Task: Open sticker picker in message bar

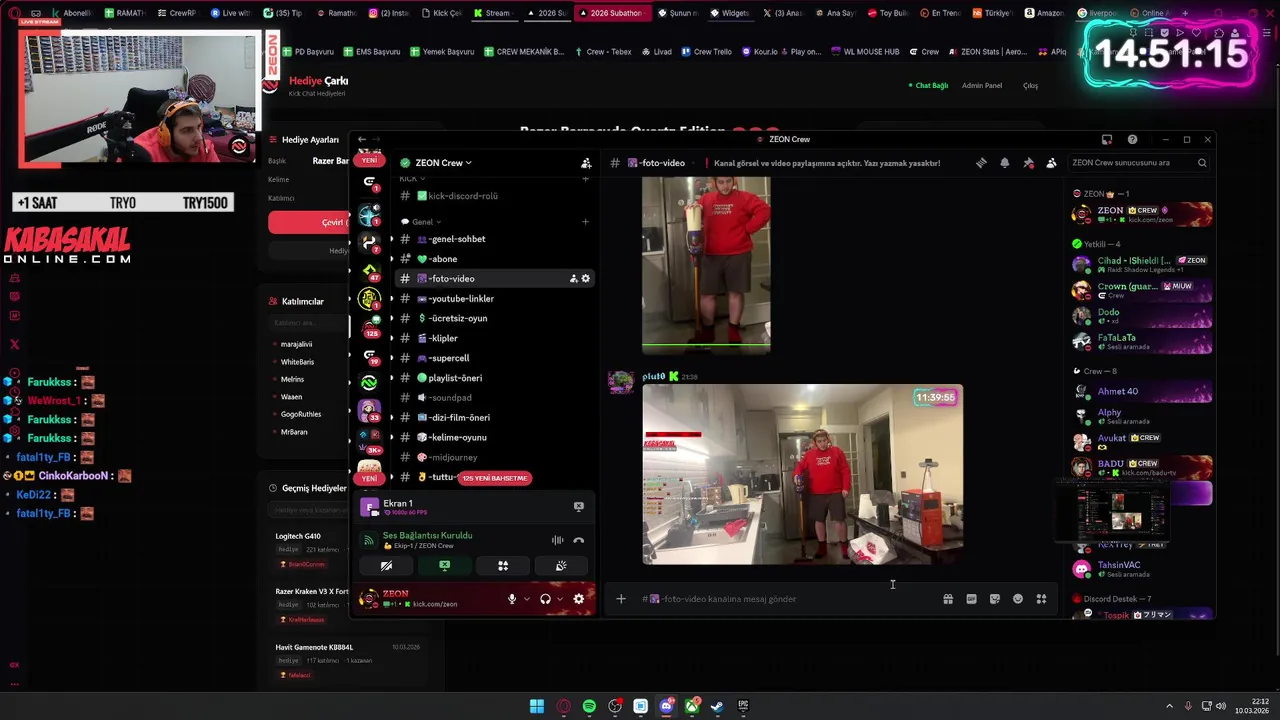Action: (995, 599)
